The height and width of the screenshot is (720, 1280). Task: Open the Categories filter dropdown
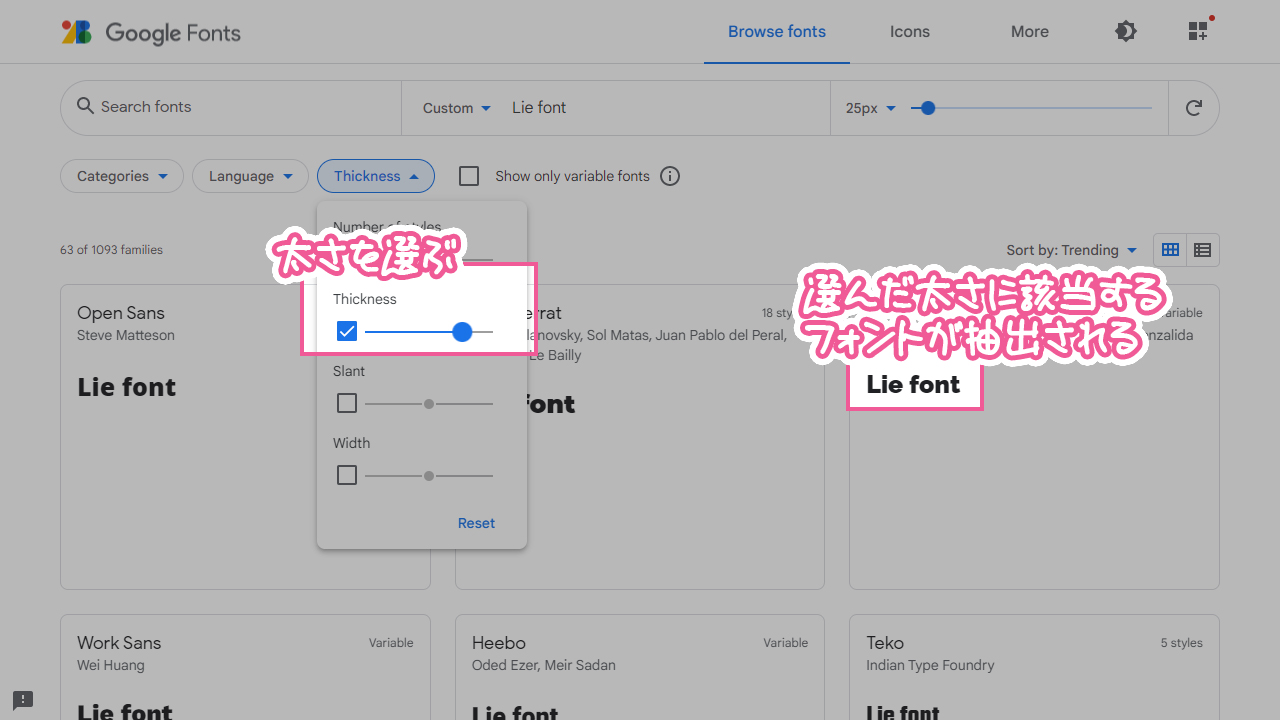122,176
